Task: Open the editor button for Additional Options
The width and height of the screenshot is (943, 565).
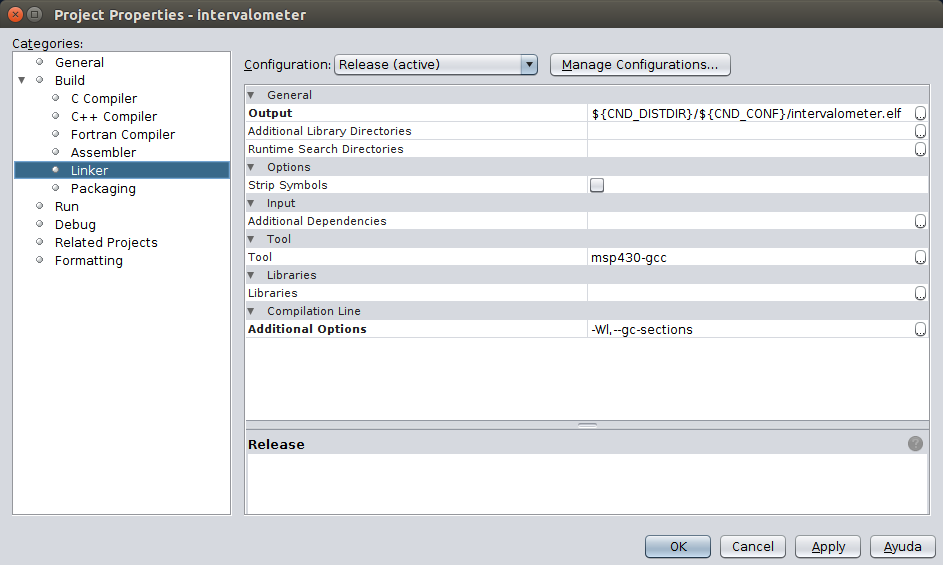Action: click(920, 330)
